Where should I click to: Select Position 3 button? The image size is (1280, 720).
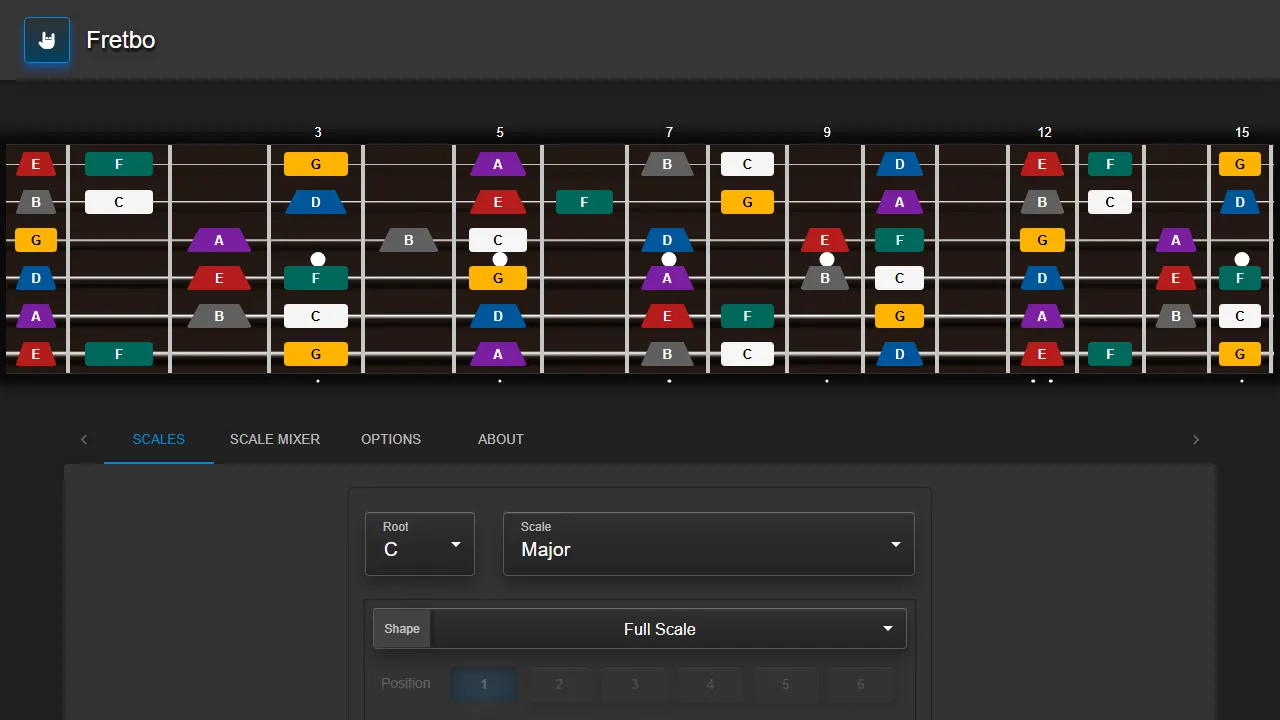(634, 684)
